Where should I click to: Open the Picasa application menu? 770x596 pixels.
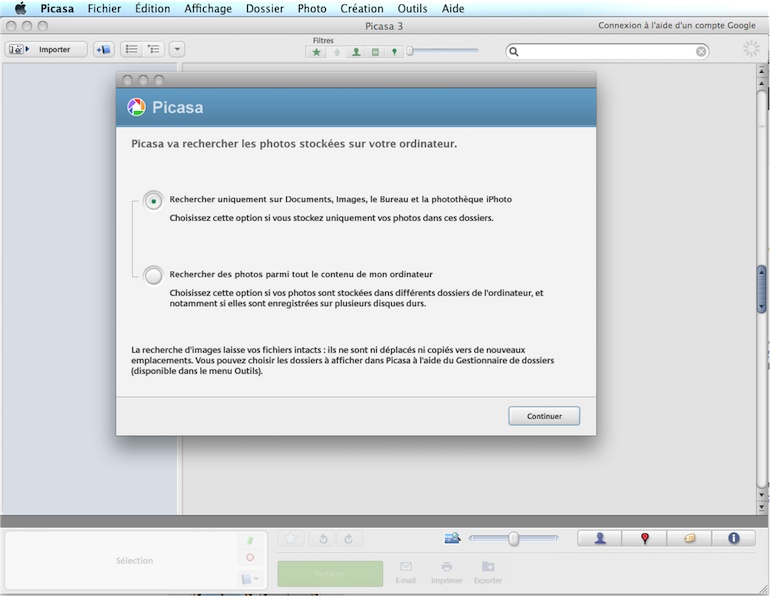point(57,8)
